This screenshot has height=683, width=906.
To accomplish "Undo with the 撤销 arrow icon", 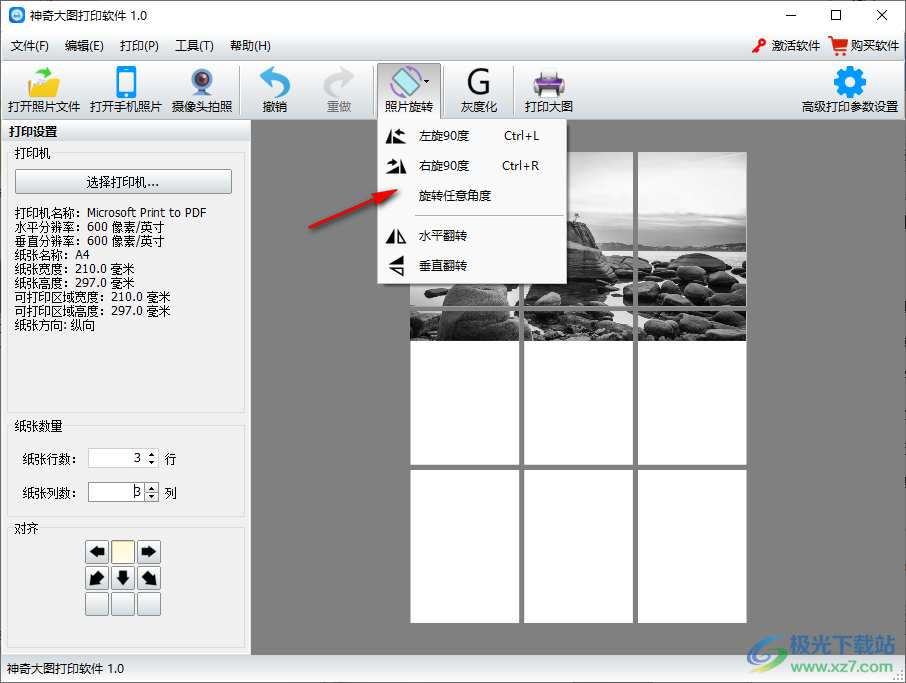I will click(x=274, y=83).
